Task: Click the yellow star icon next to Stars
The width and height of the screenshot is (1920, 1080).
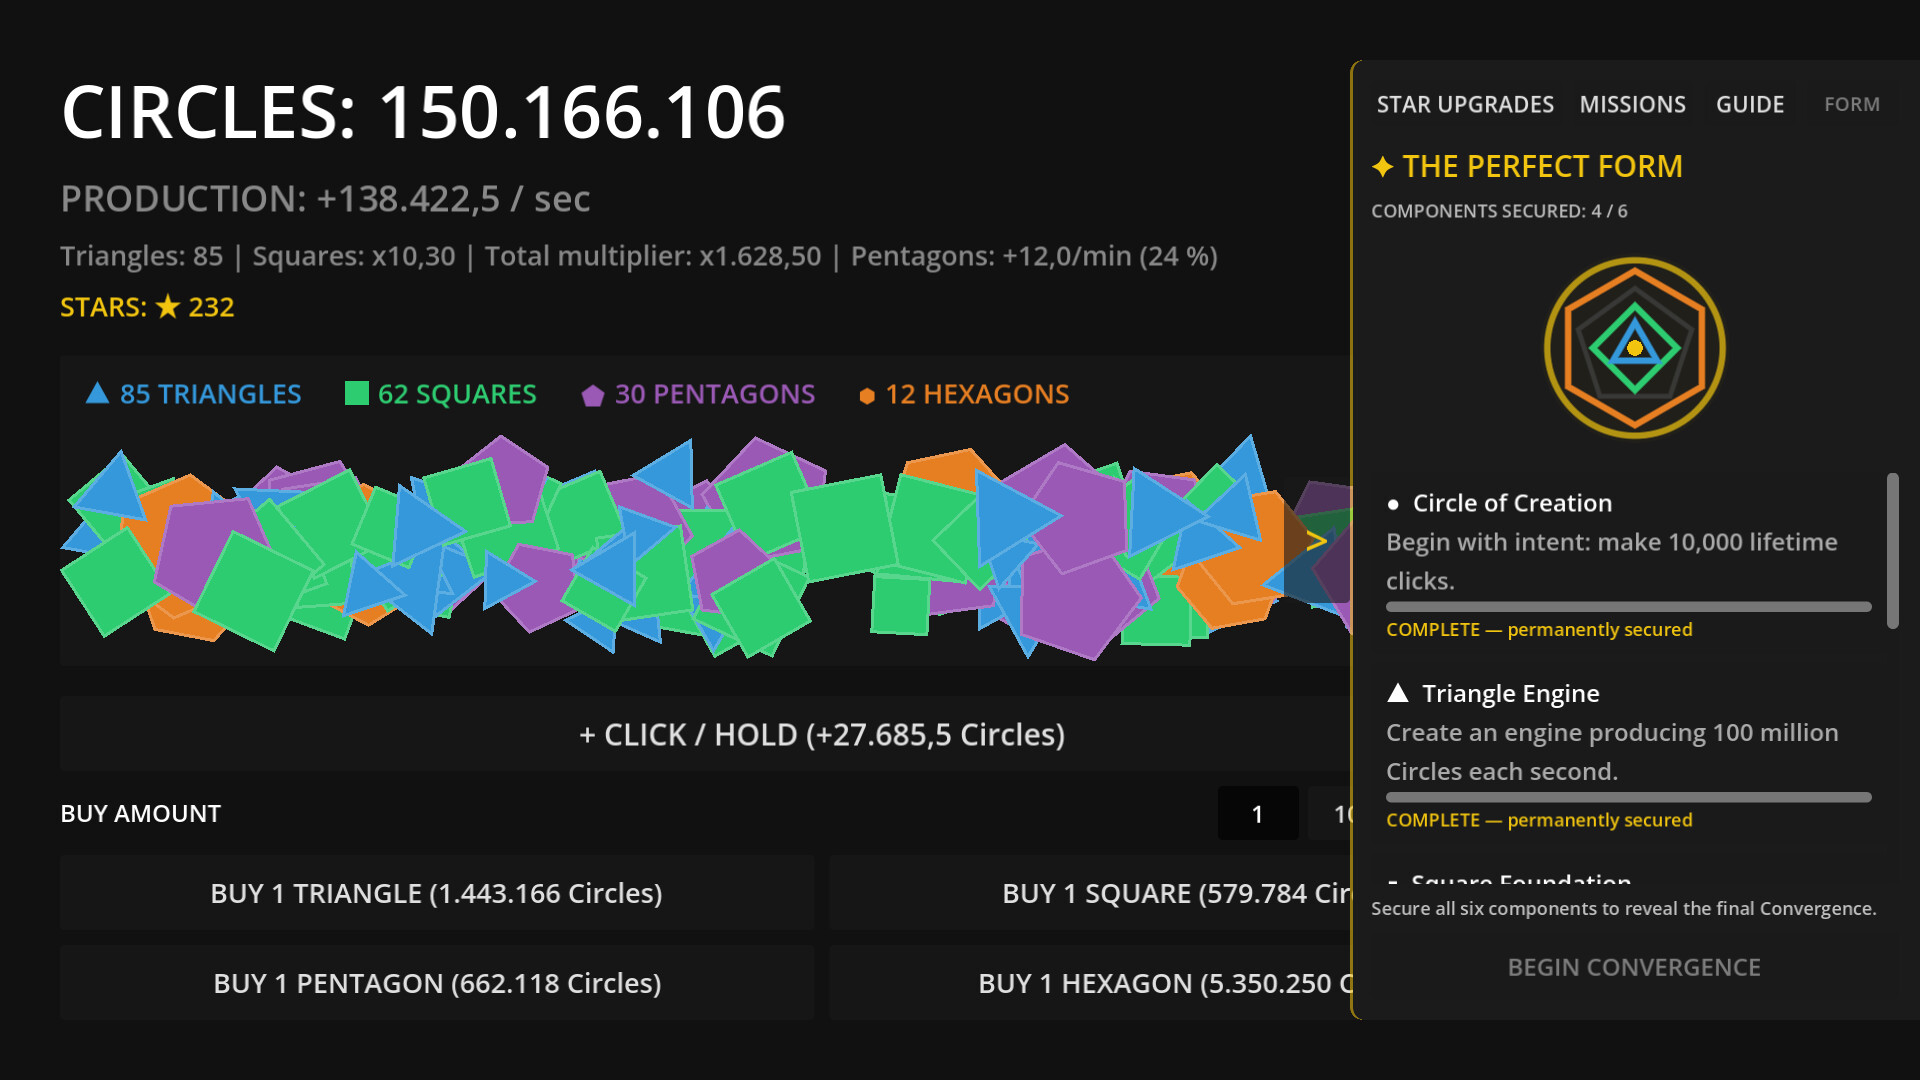Action: (x=168, y=306)
